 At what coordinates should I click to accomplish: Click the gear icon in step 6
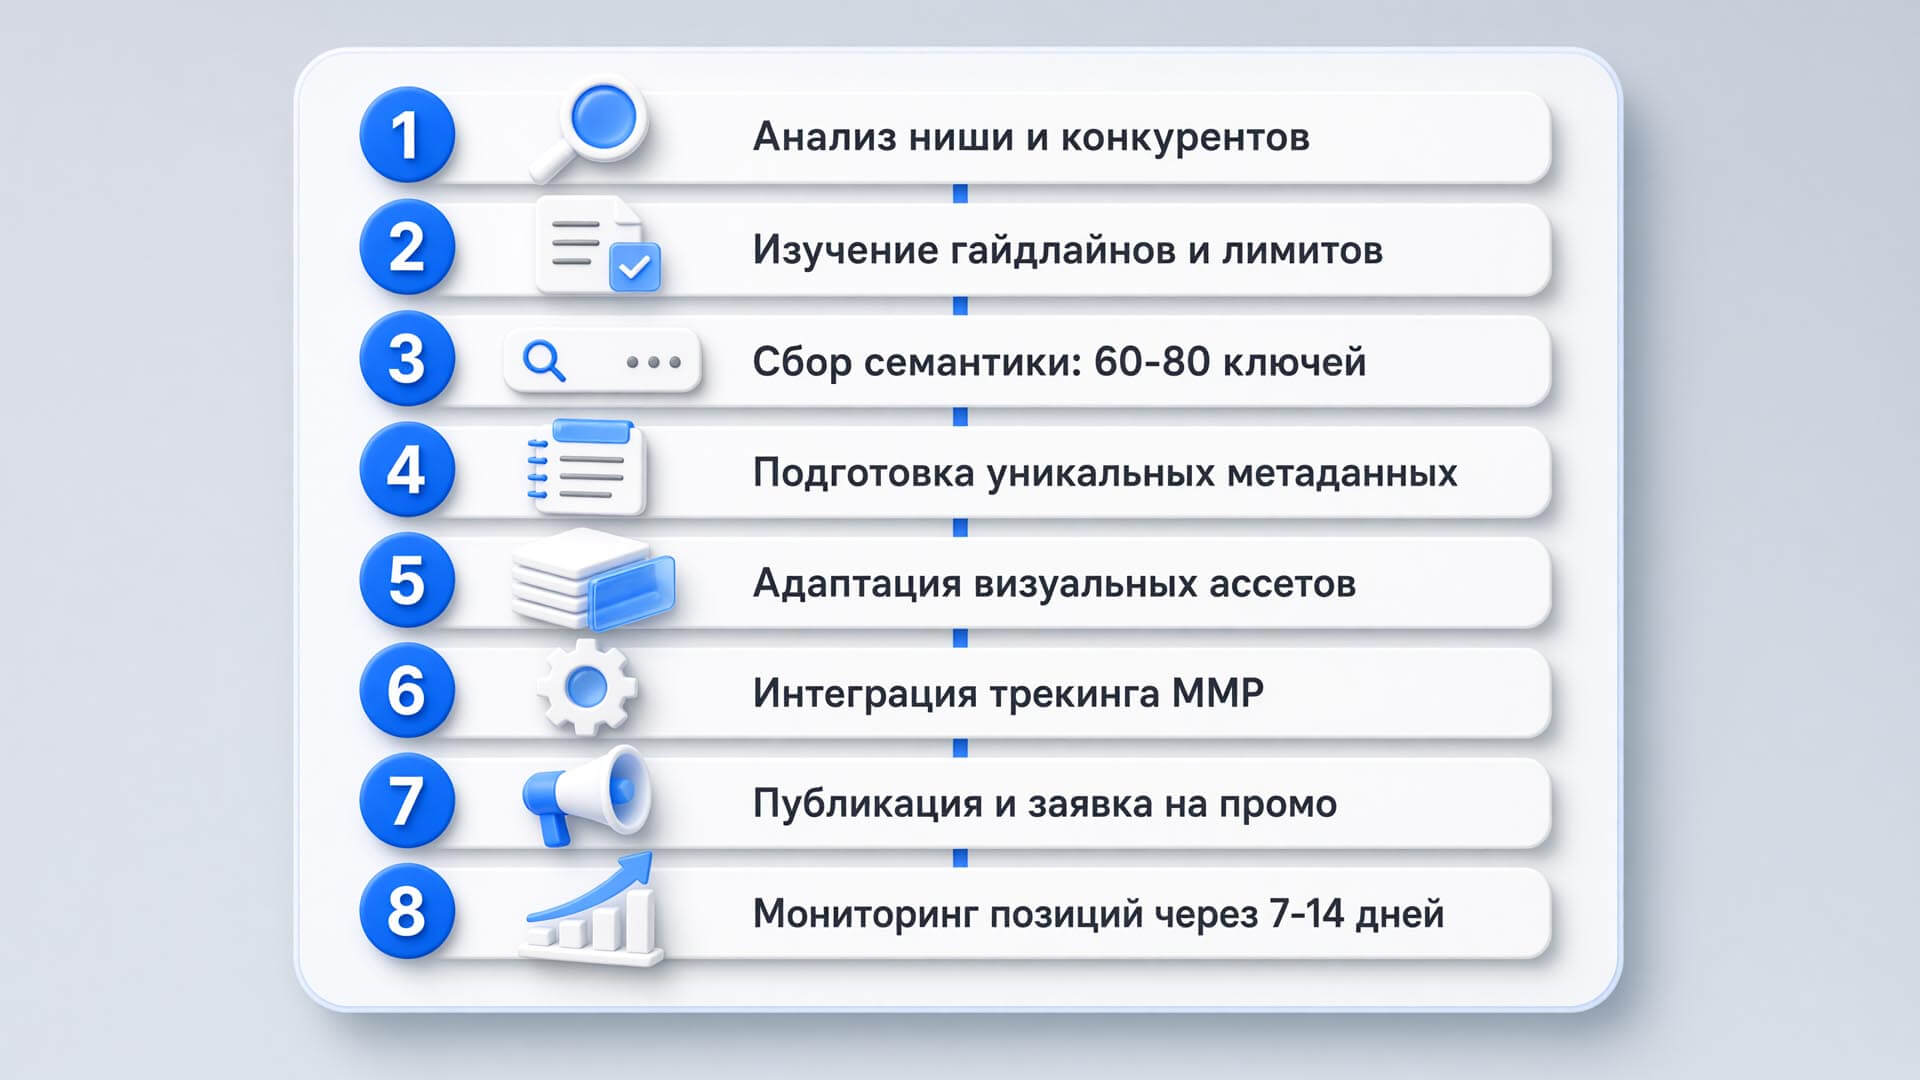coord(586,687)
